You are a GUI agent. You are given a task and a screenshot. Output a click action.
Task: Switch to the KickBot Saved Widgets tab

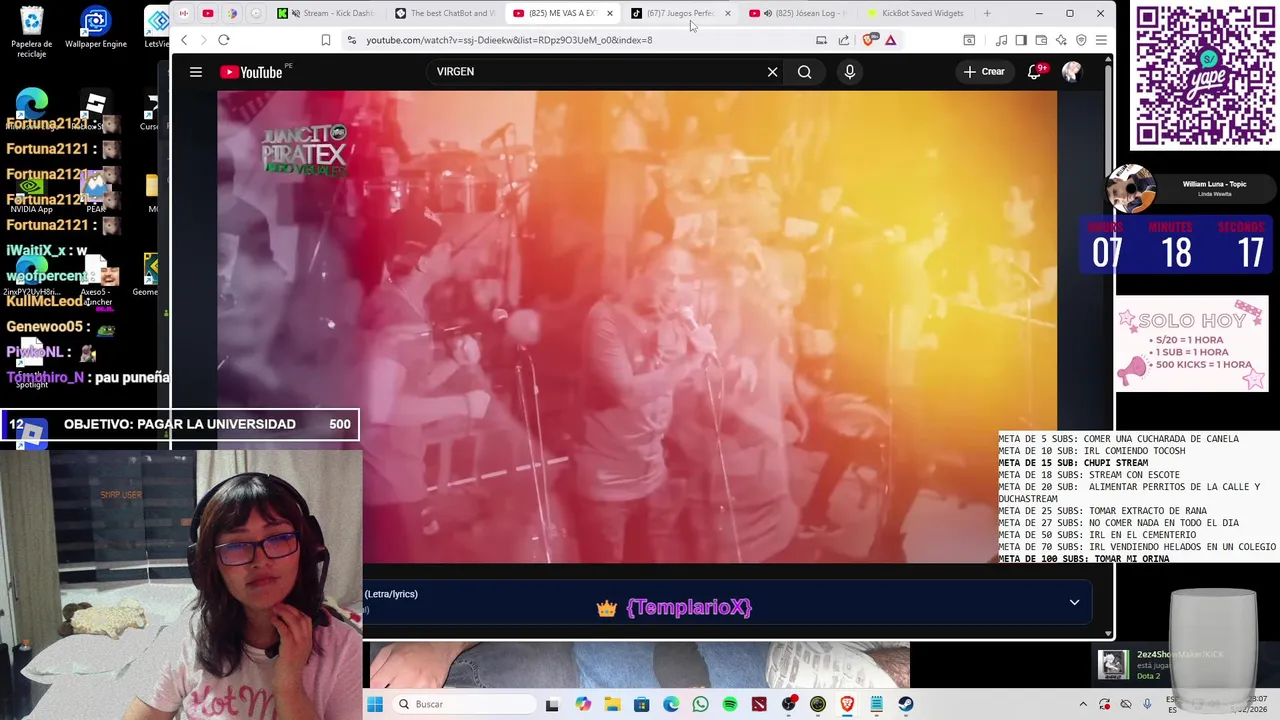click(x=916, y=13)
